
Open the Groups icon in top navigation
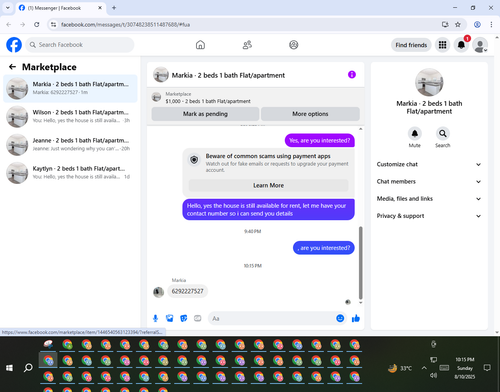coord(294,45)
